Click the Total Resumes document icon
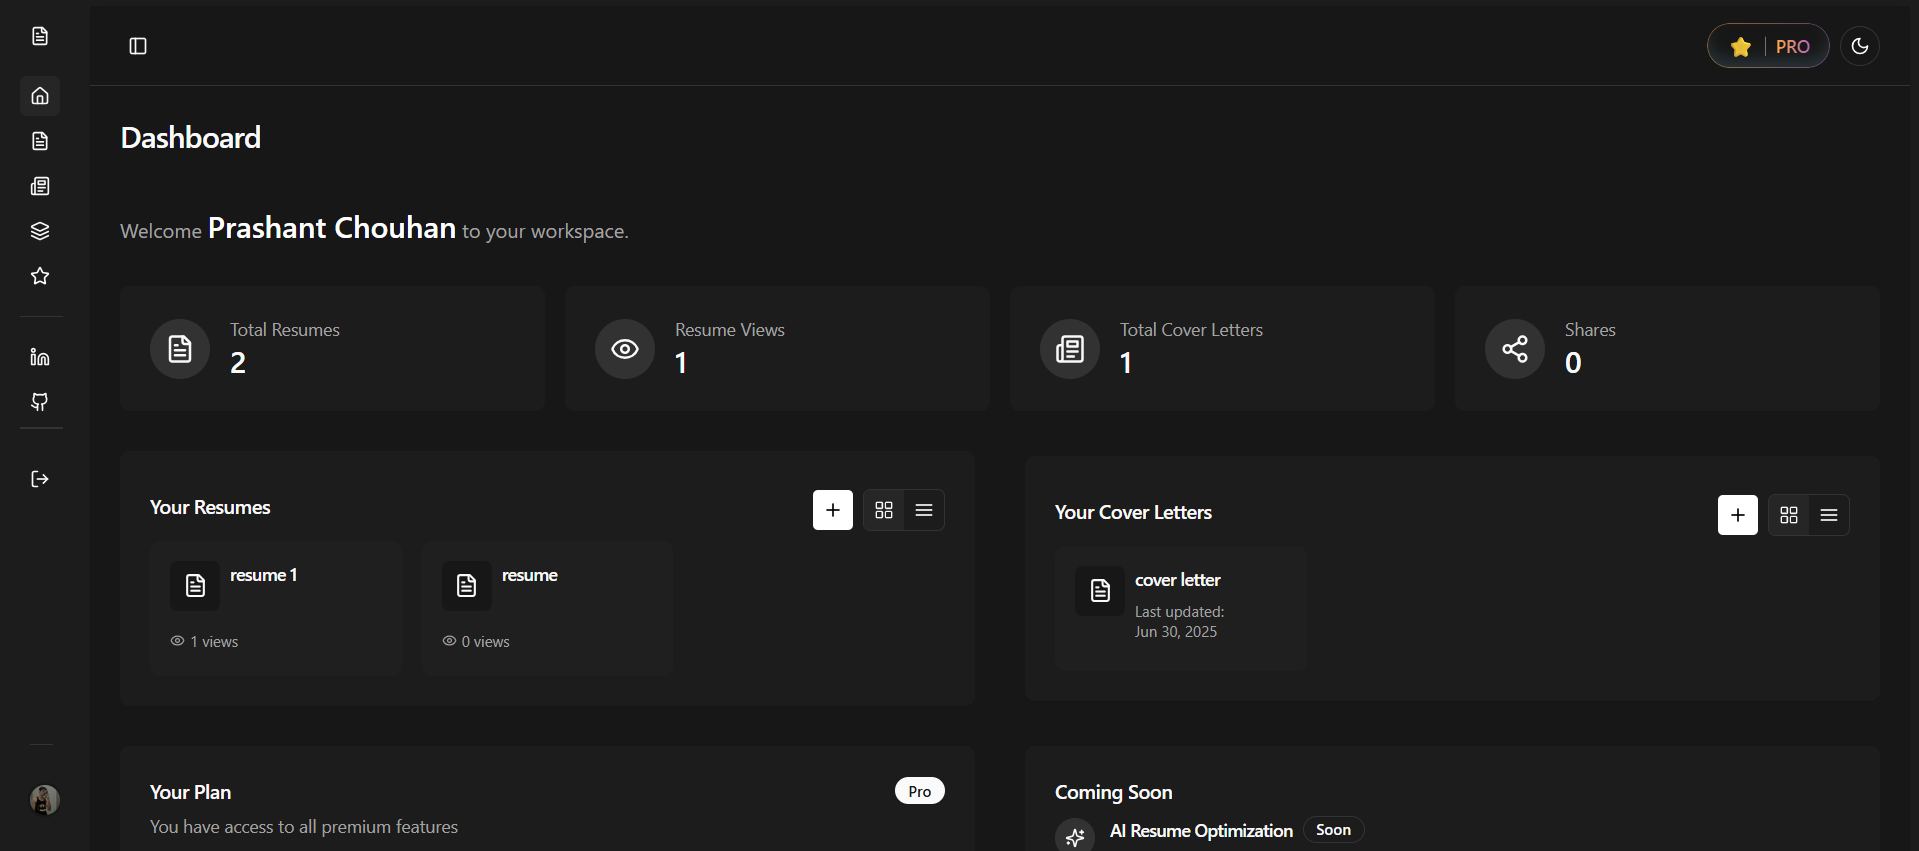The height and width of the screenshot is (851, 1919). tap(180, 349)
